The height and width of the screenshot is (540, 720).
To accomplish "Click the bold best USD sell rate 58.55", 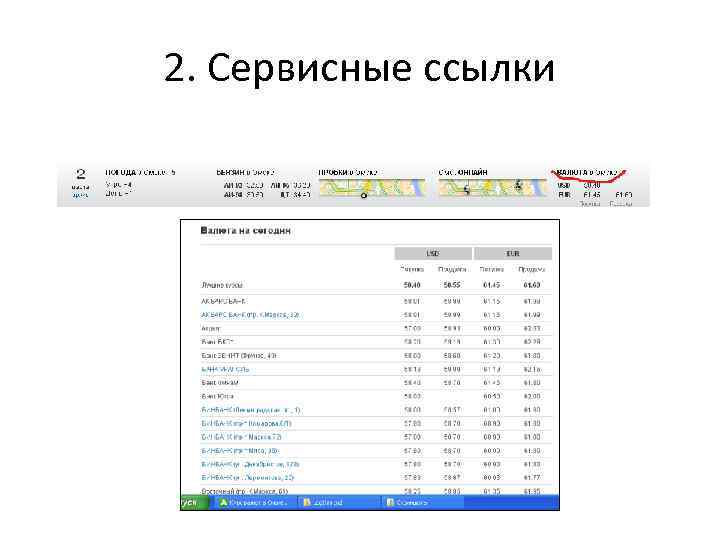I will [452, 285].
